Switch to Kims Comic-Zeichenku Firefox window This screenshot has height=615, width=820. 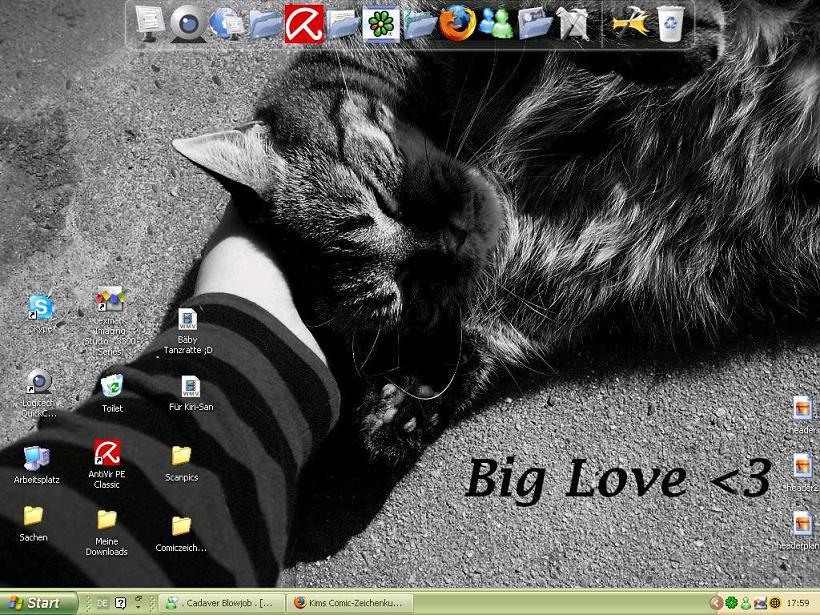click(x=349, y=603)
